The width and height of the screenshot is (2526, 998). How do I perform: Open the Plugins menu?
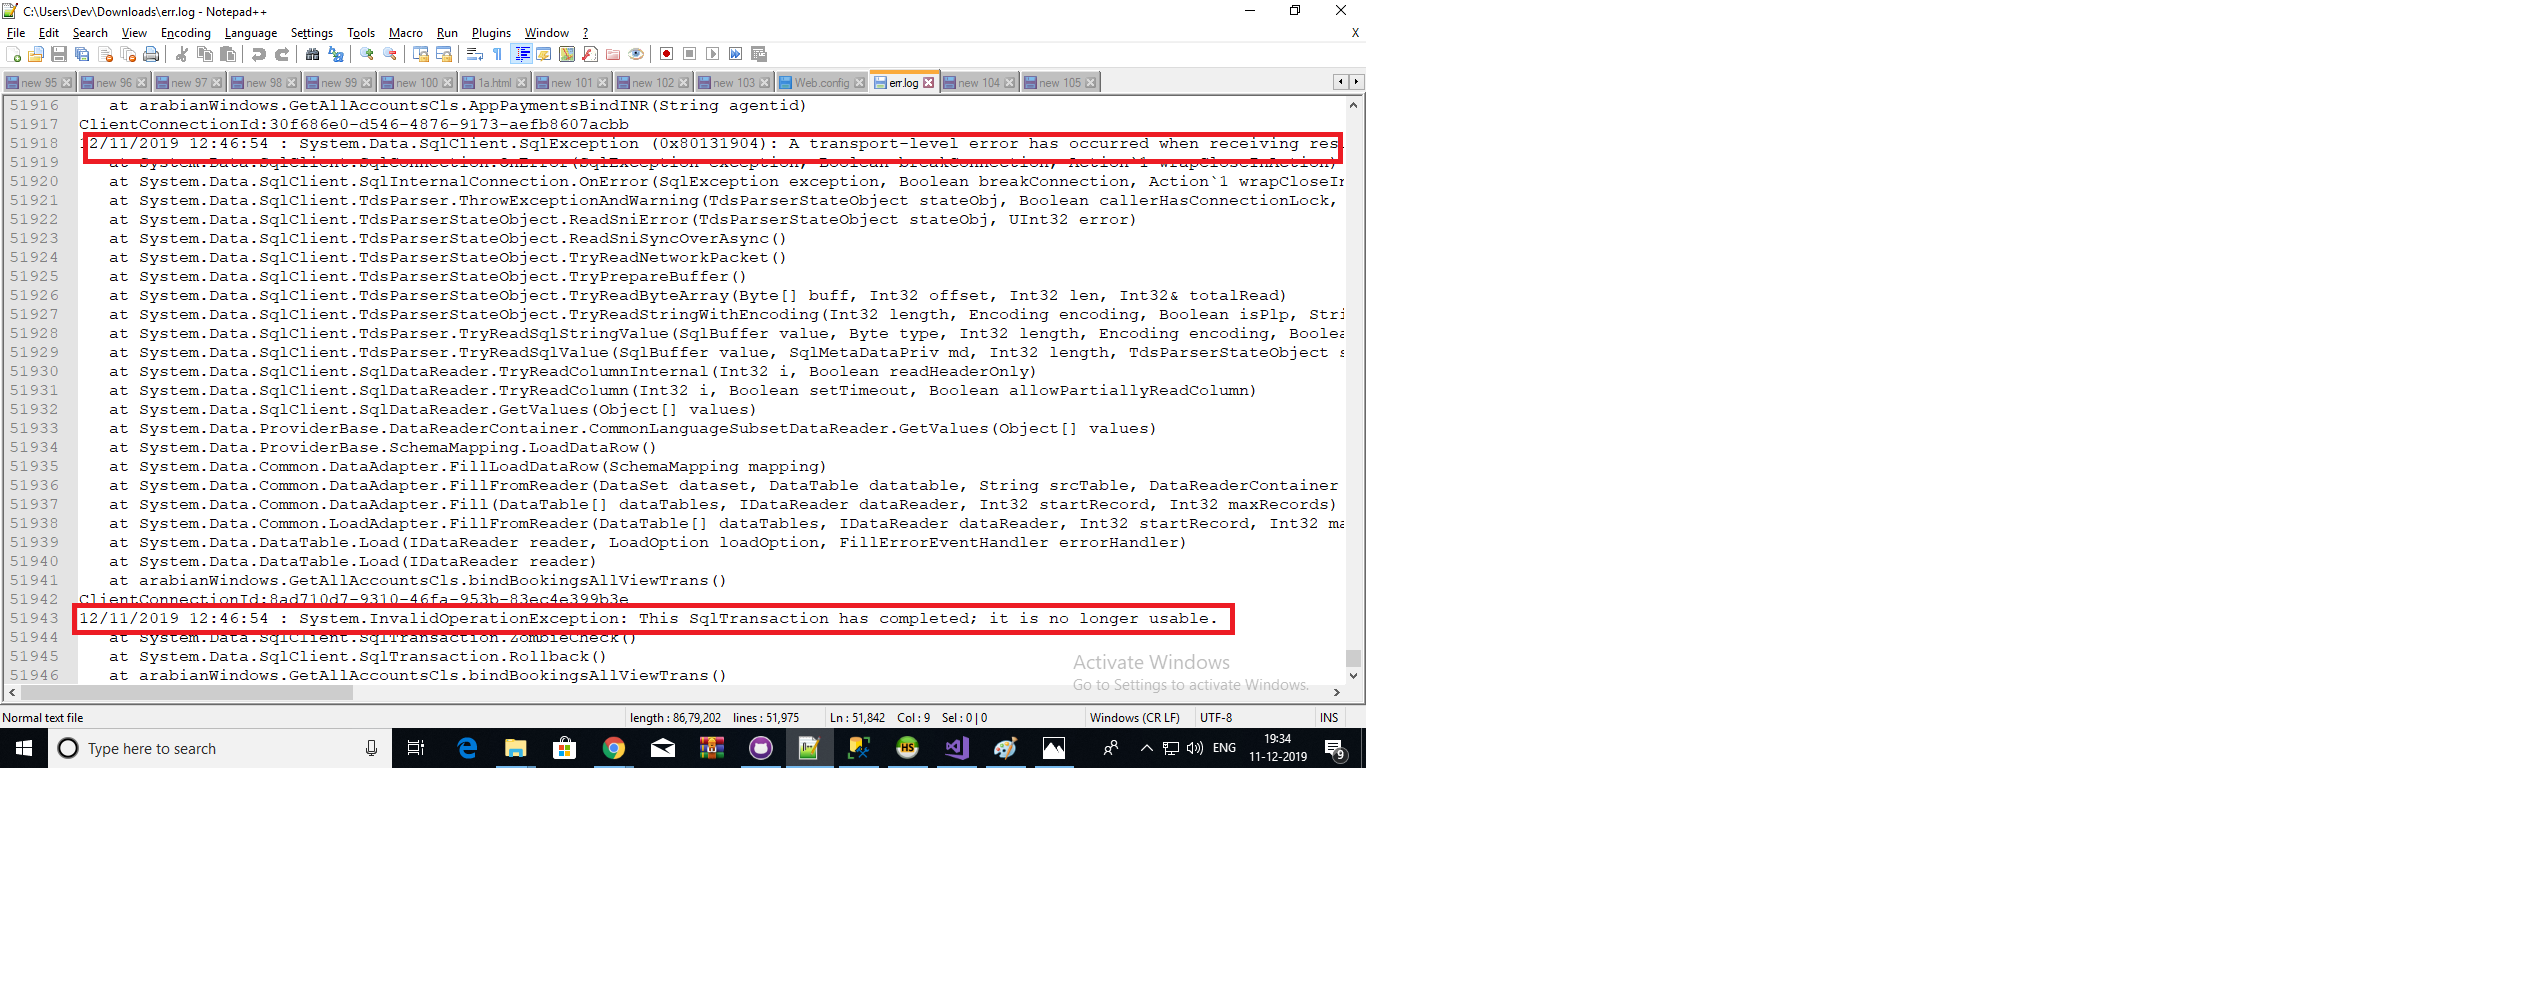pyautogui.click(x=491, y=33)
